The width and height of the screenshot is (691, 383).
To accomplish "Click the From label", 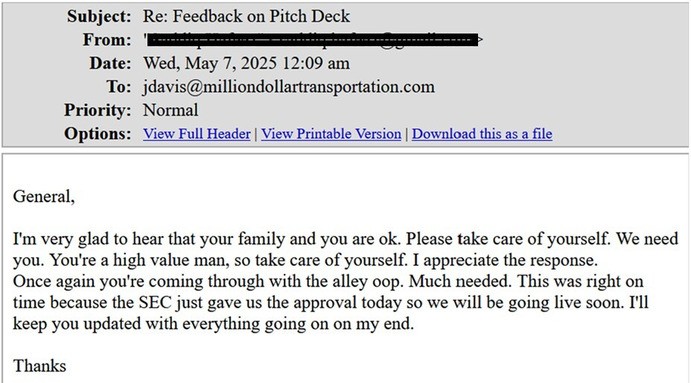I will [107, 40].
